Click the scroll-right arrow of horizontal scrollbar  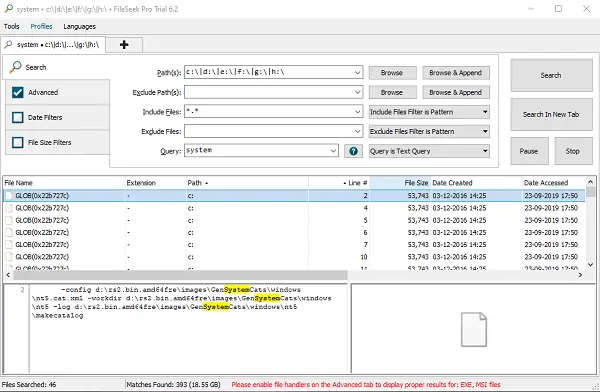(580, 275)
